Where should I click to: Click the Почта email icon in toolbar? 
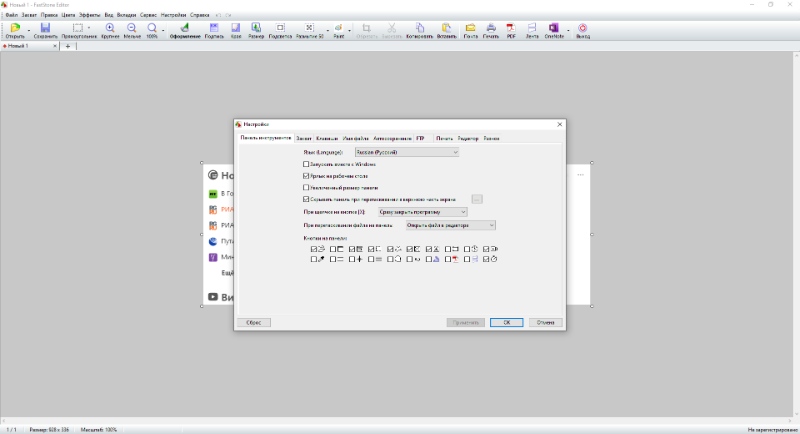coord(470,30)
